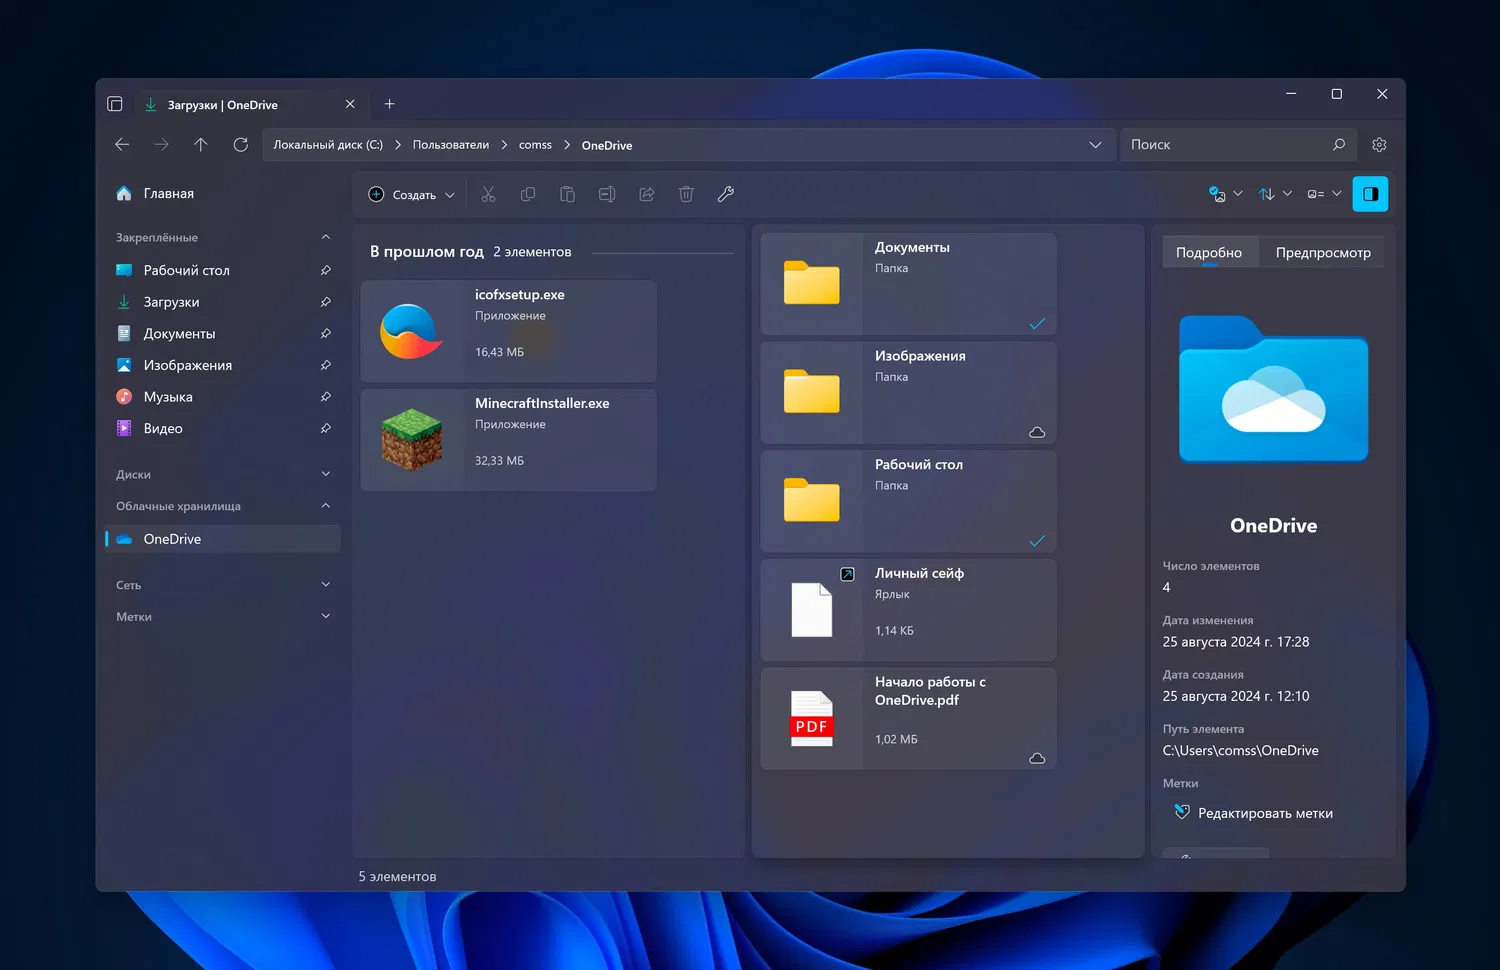Open Files settings via the gear icon

pyautogui.click(x=1379, y=145)
